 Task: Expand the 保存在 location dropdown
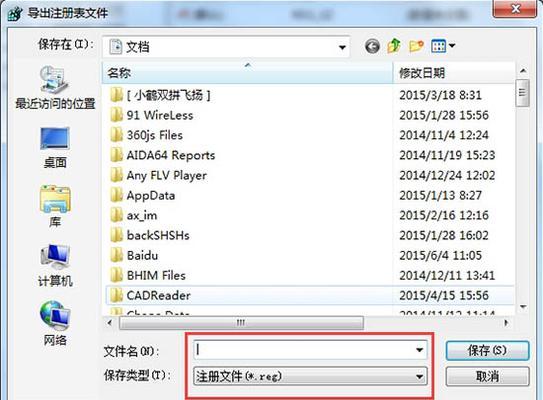coord(342,47)
